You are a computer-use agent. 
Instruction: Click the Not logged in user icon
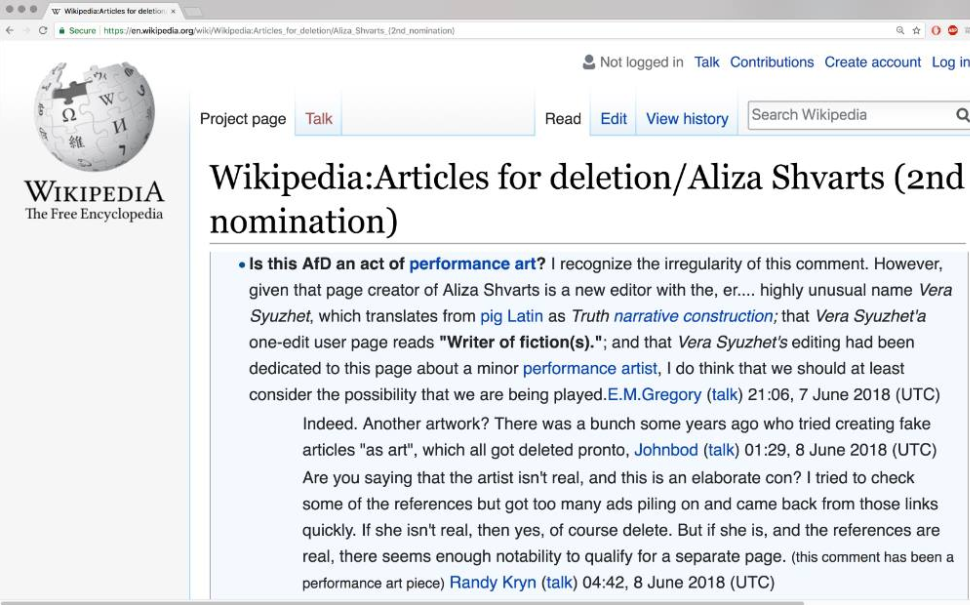point(588,62)
